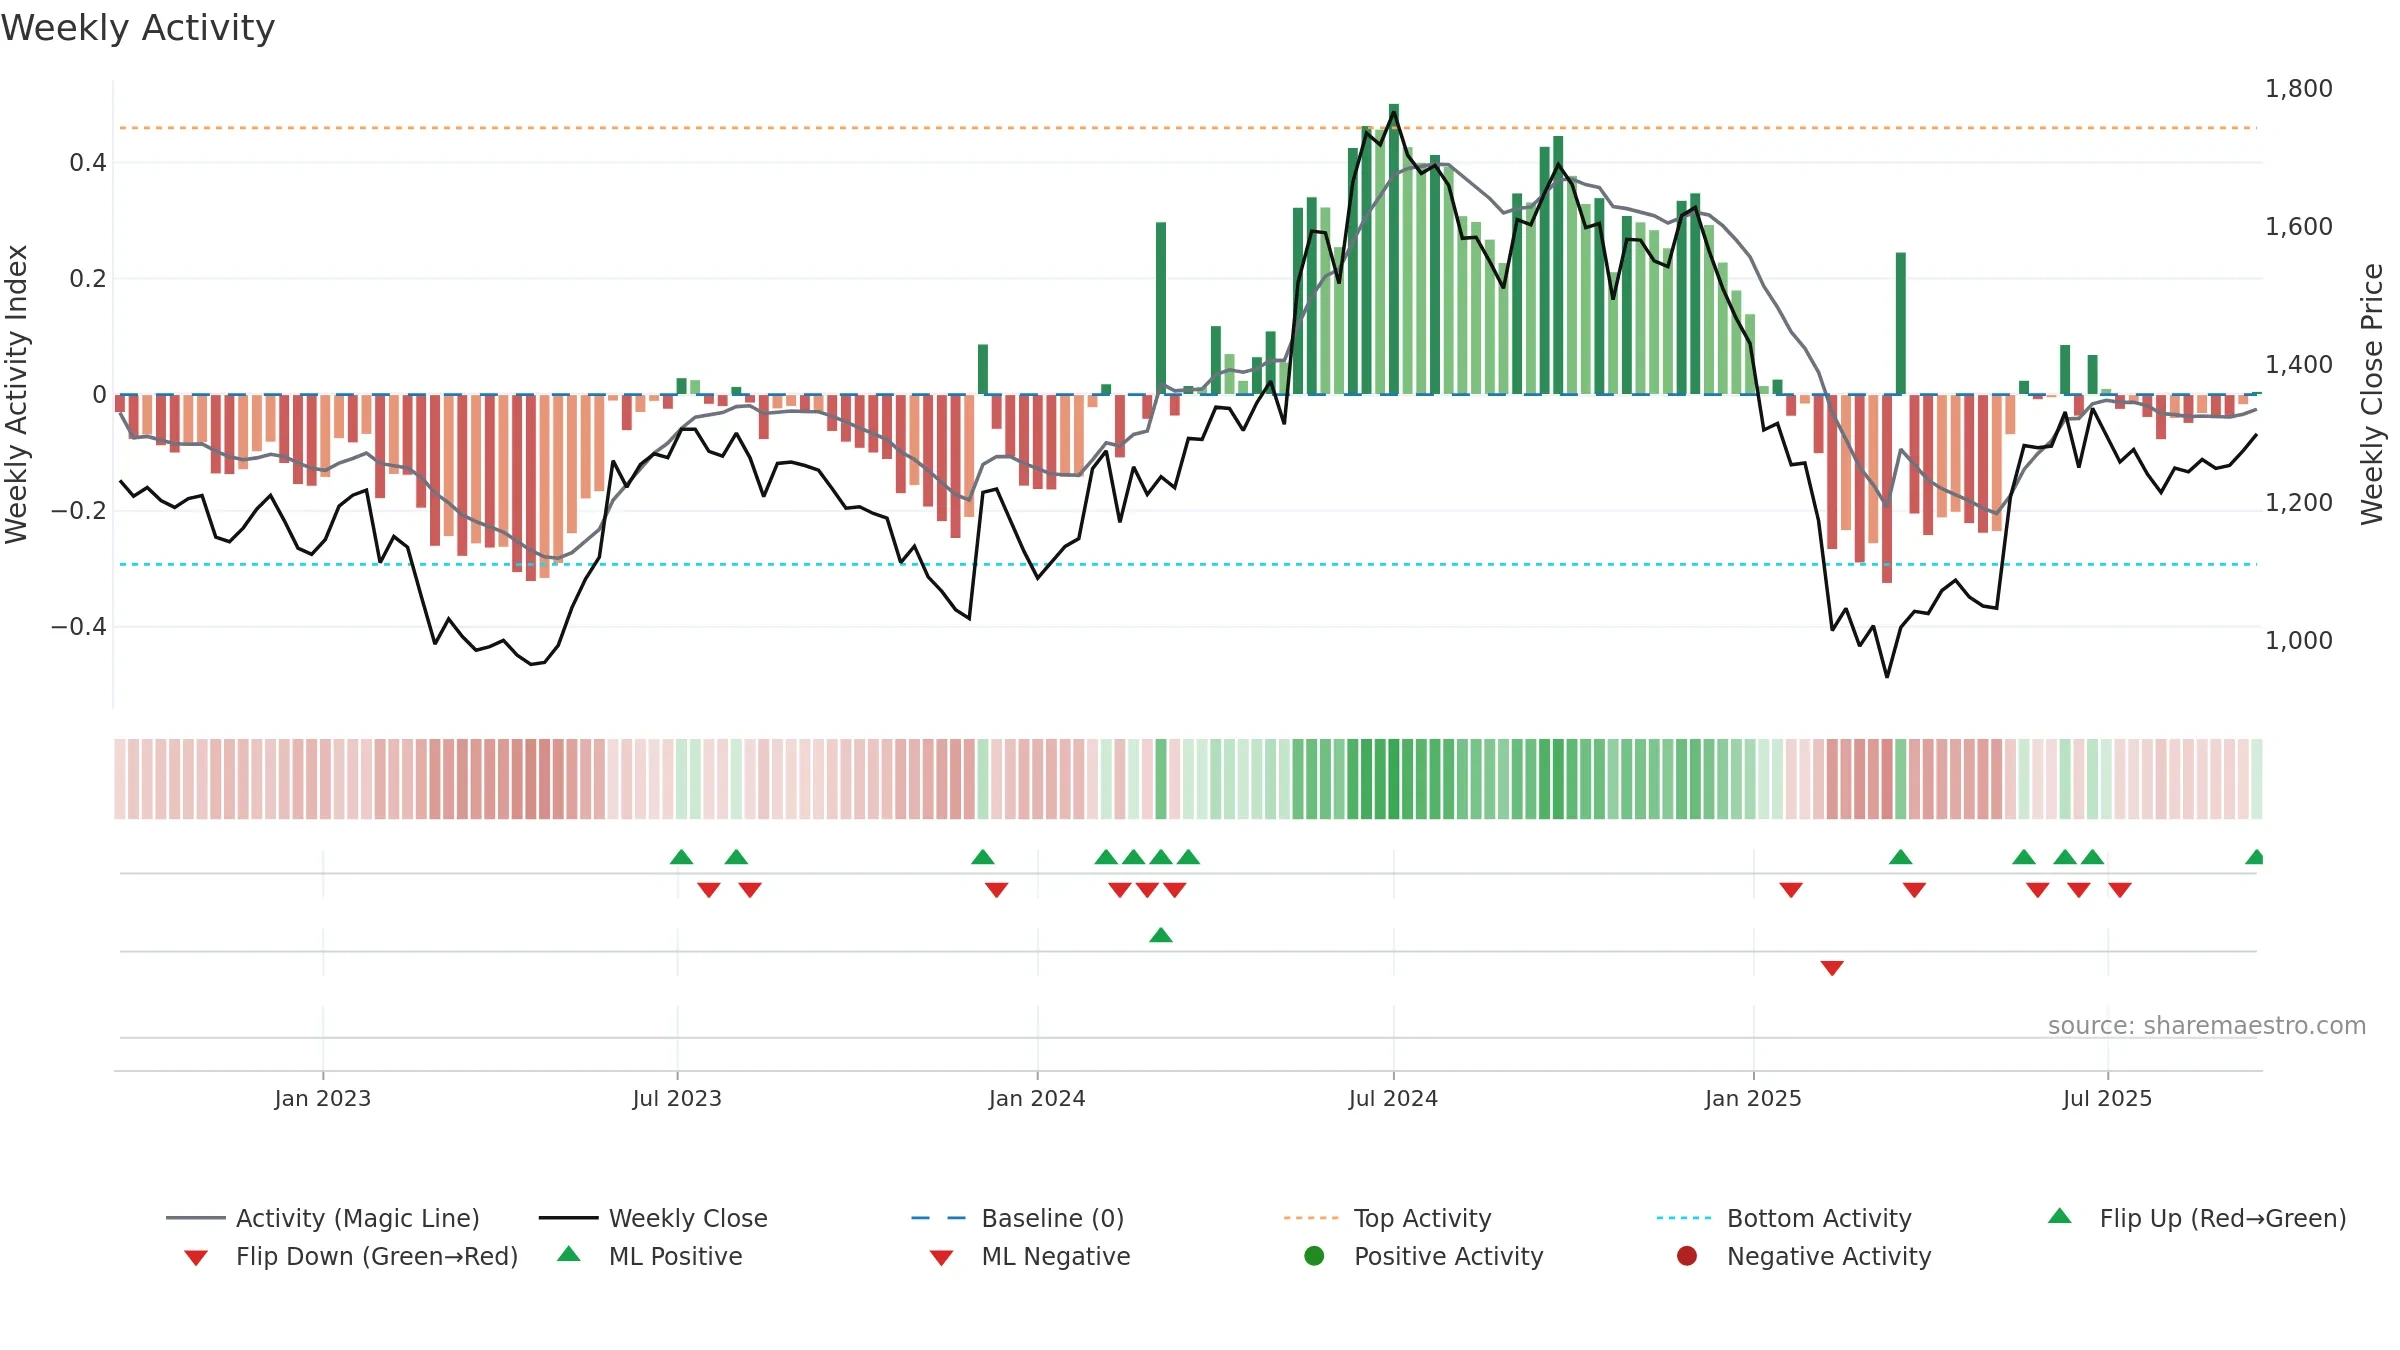
Task: Click the 0.4 activity axis tick
Action: 88,163
